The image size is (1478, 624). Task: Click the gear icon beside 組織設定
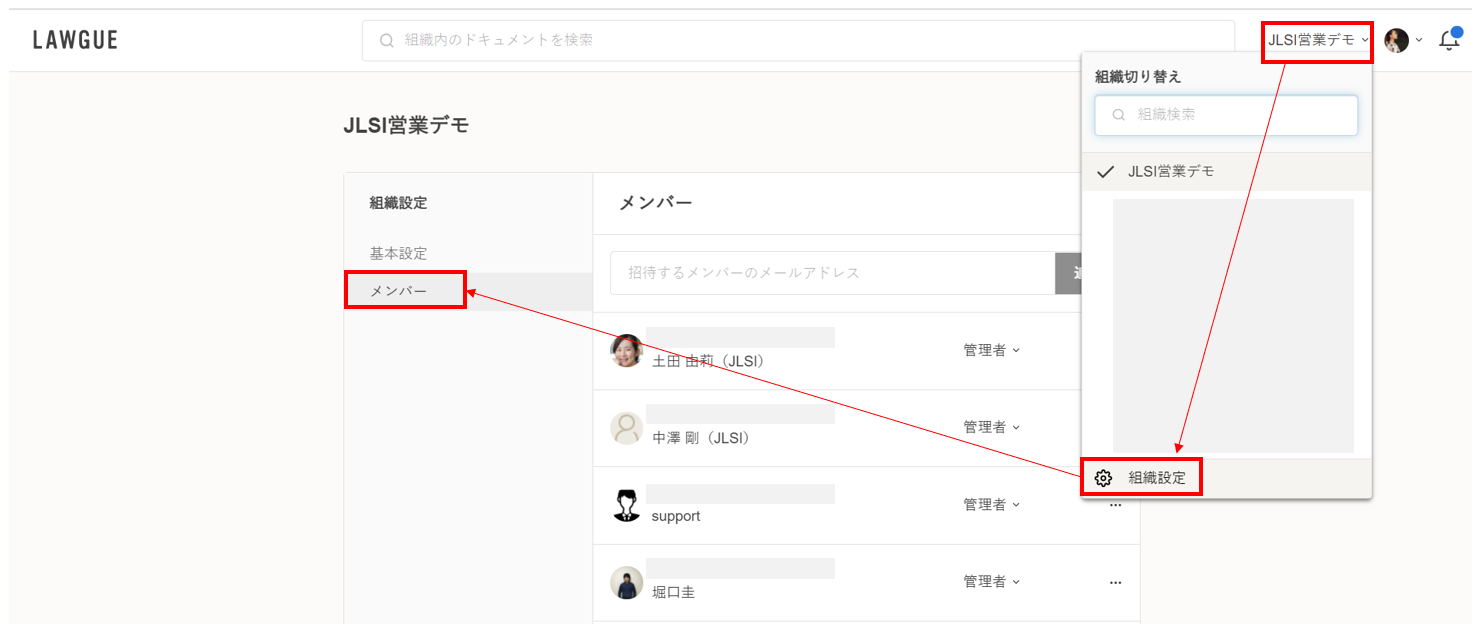(x=1103, y=478)
